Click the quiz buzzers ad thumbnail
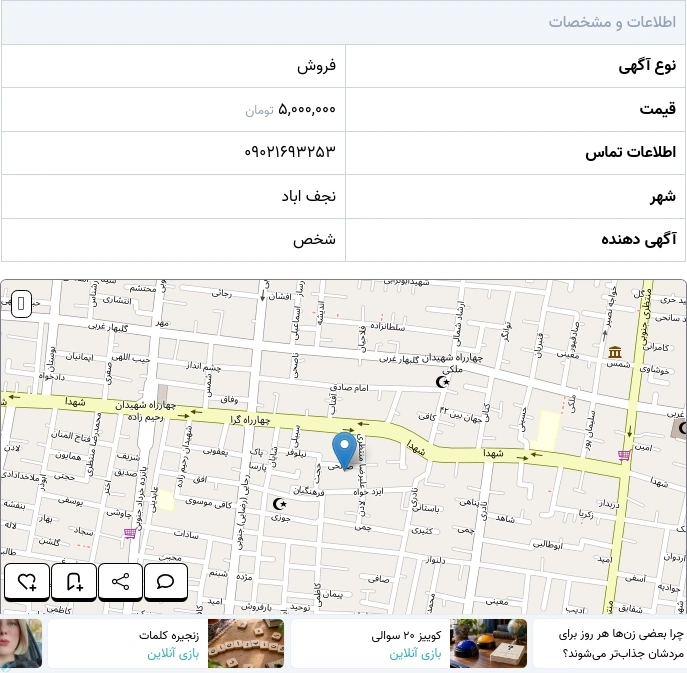687x673 pixels. (x=488, y=643)
